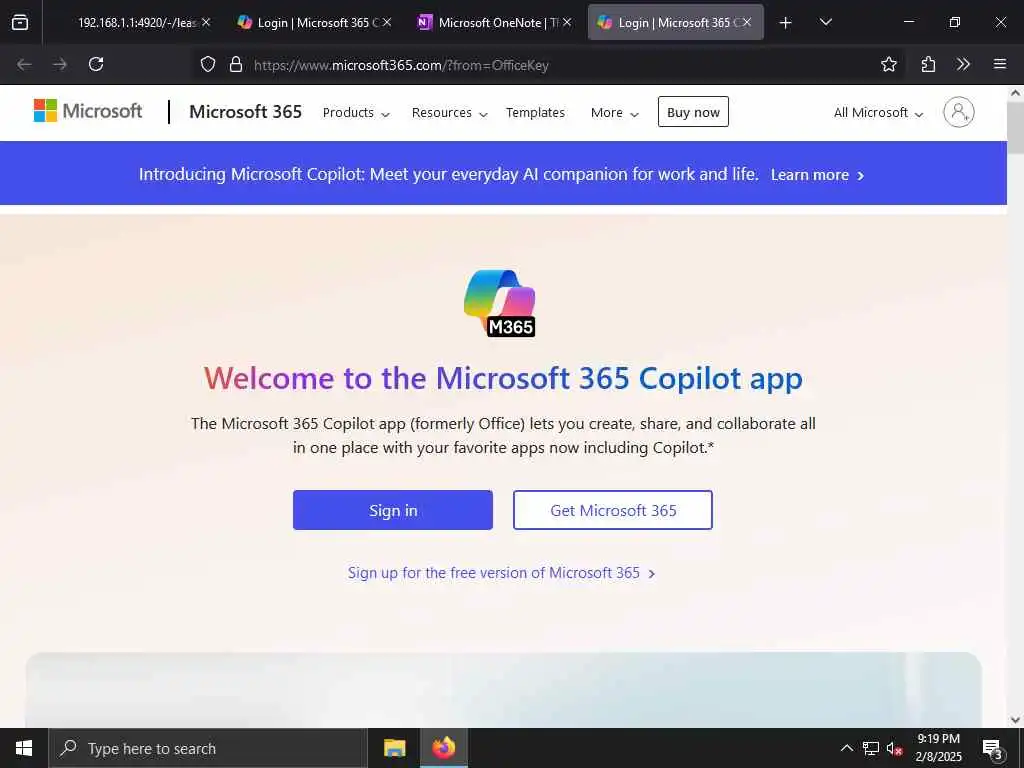Open Firefox View in the tab bar
The width and height of the screenshot is (1024, 768).
click(x=20, y=22)
